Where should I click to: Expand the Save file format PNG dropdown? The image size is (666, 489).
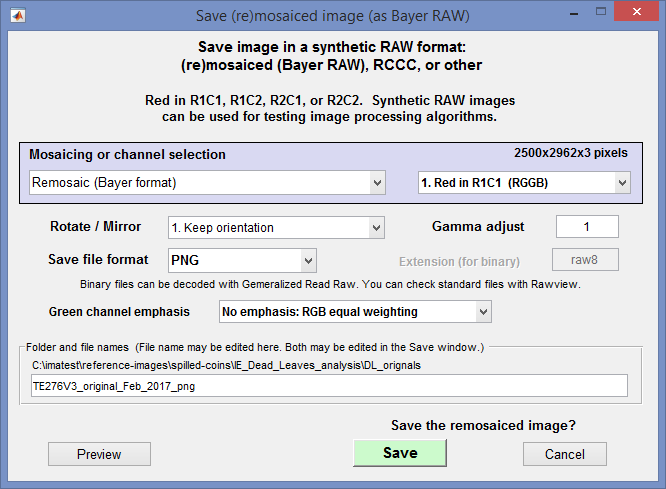pyautogui.click(x=243, y=260)
